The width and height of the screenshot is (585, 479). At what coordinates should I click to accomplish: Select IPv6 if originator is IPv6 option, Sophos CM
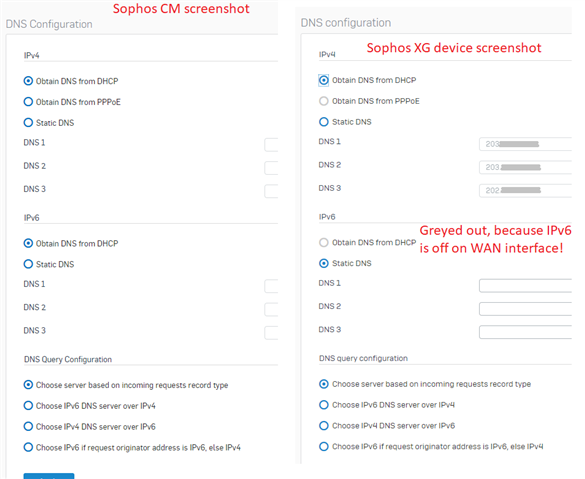(28, 447)
